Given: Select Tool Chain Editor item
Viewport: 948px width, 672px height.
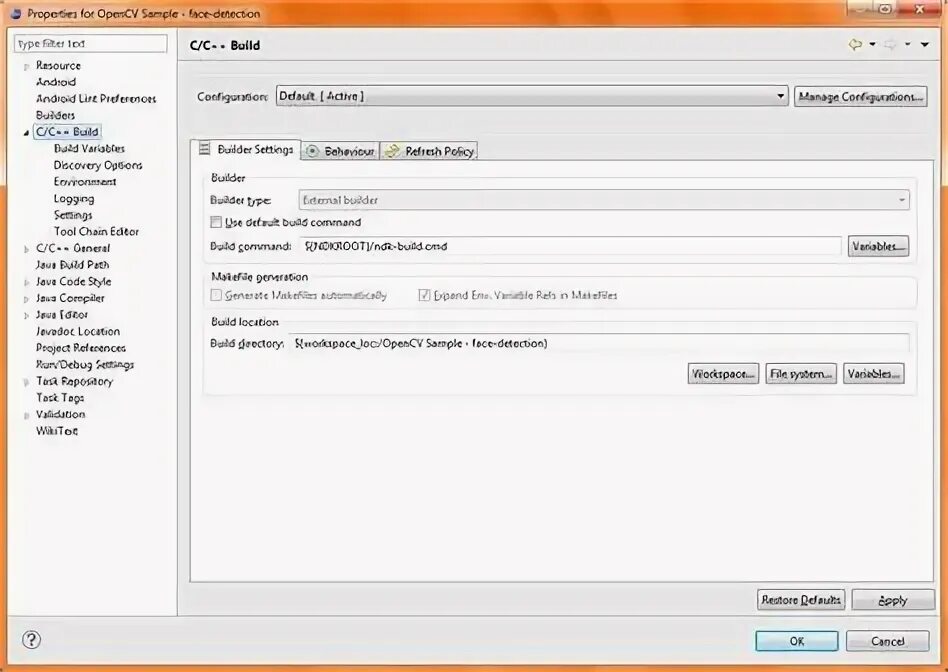Looking at the screenshot, I should point(96,231).
